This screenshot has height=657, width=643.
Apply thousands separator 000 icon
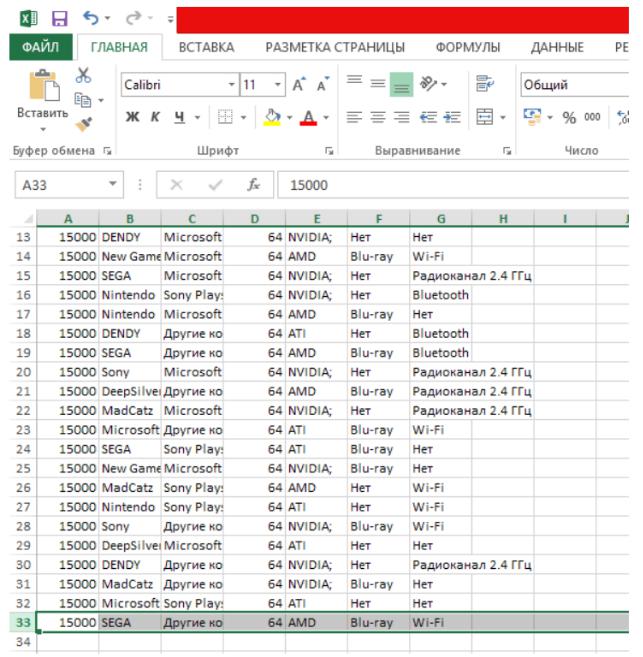(x=592, y=117)
